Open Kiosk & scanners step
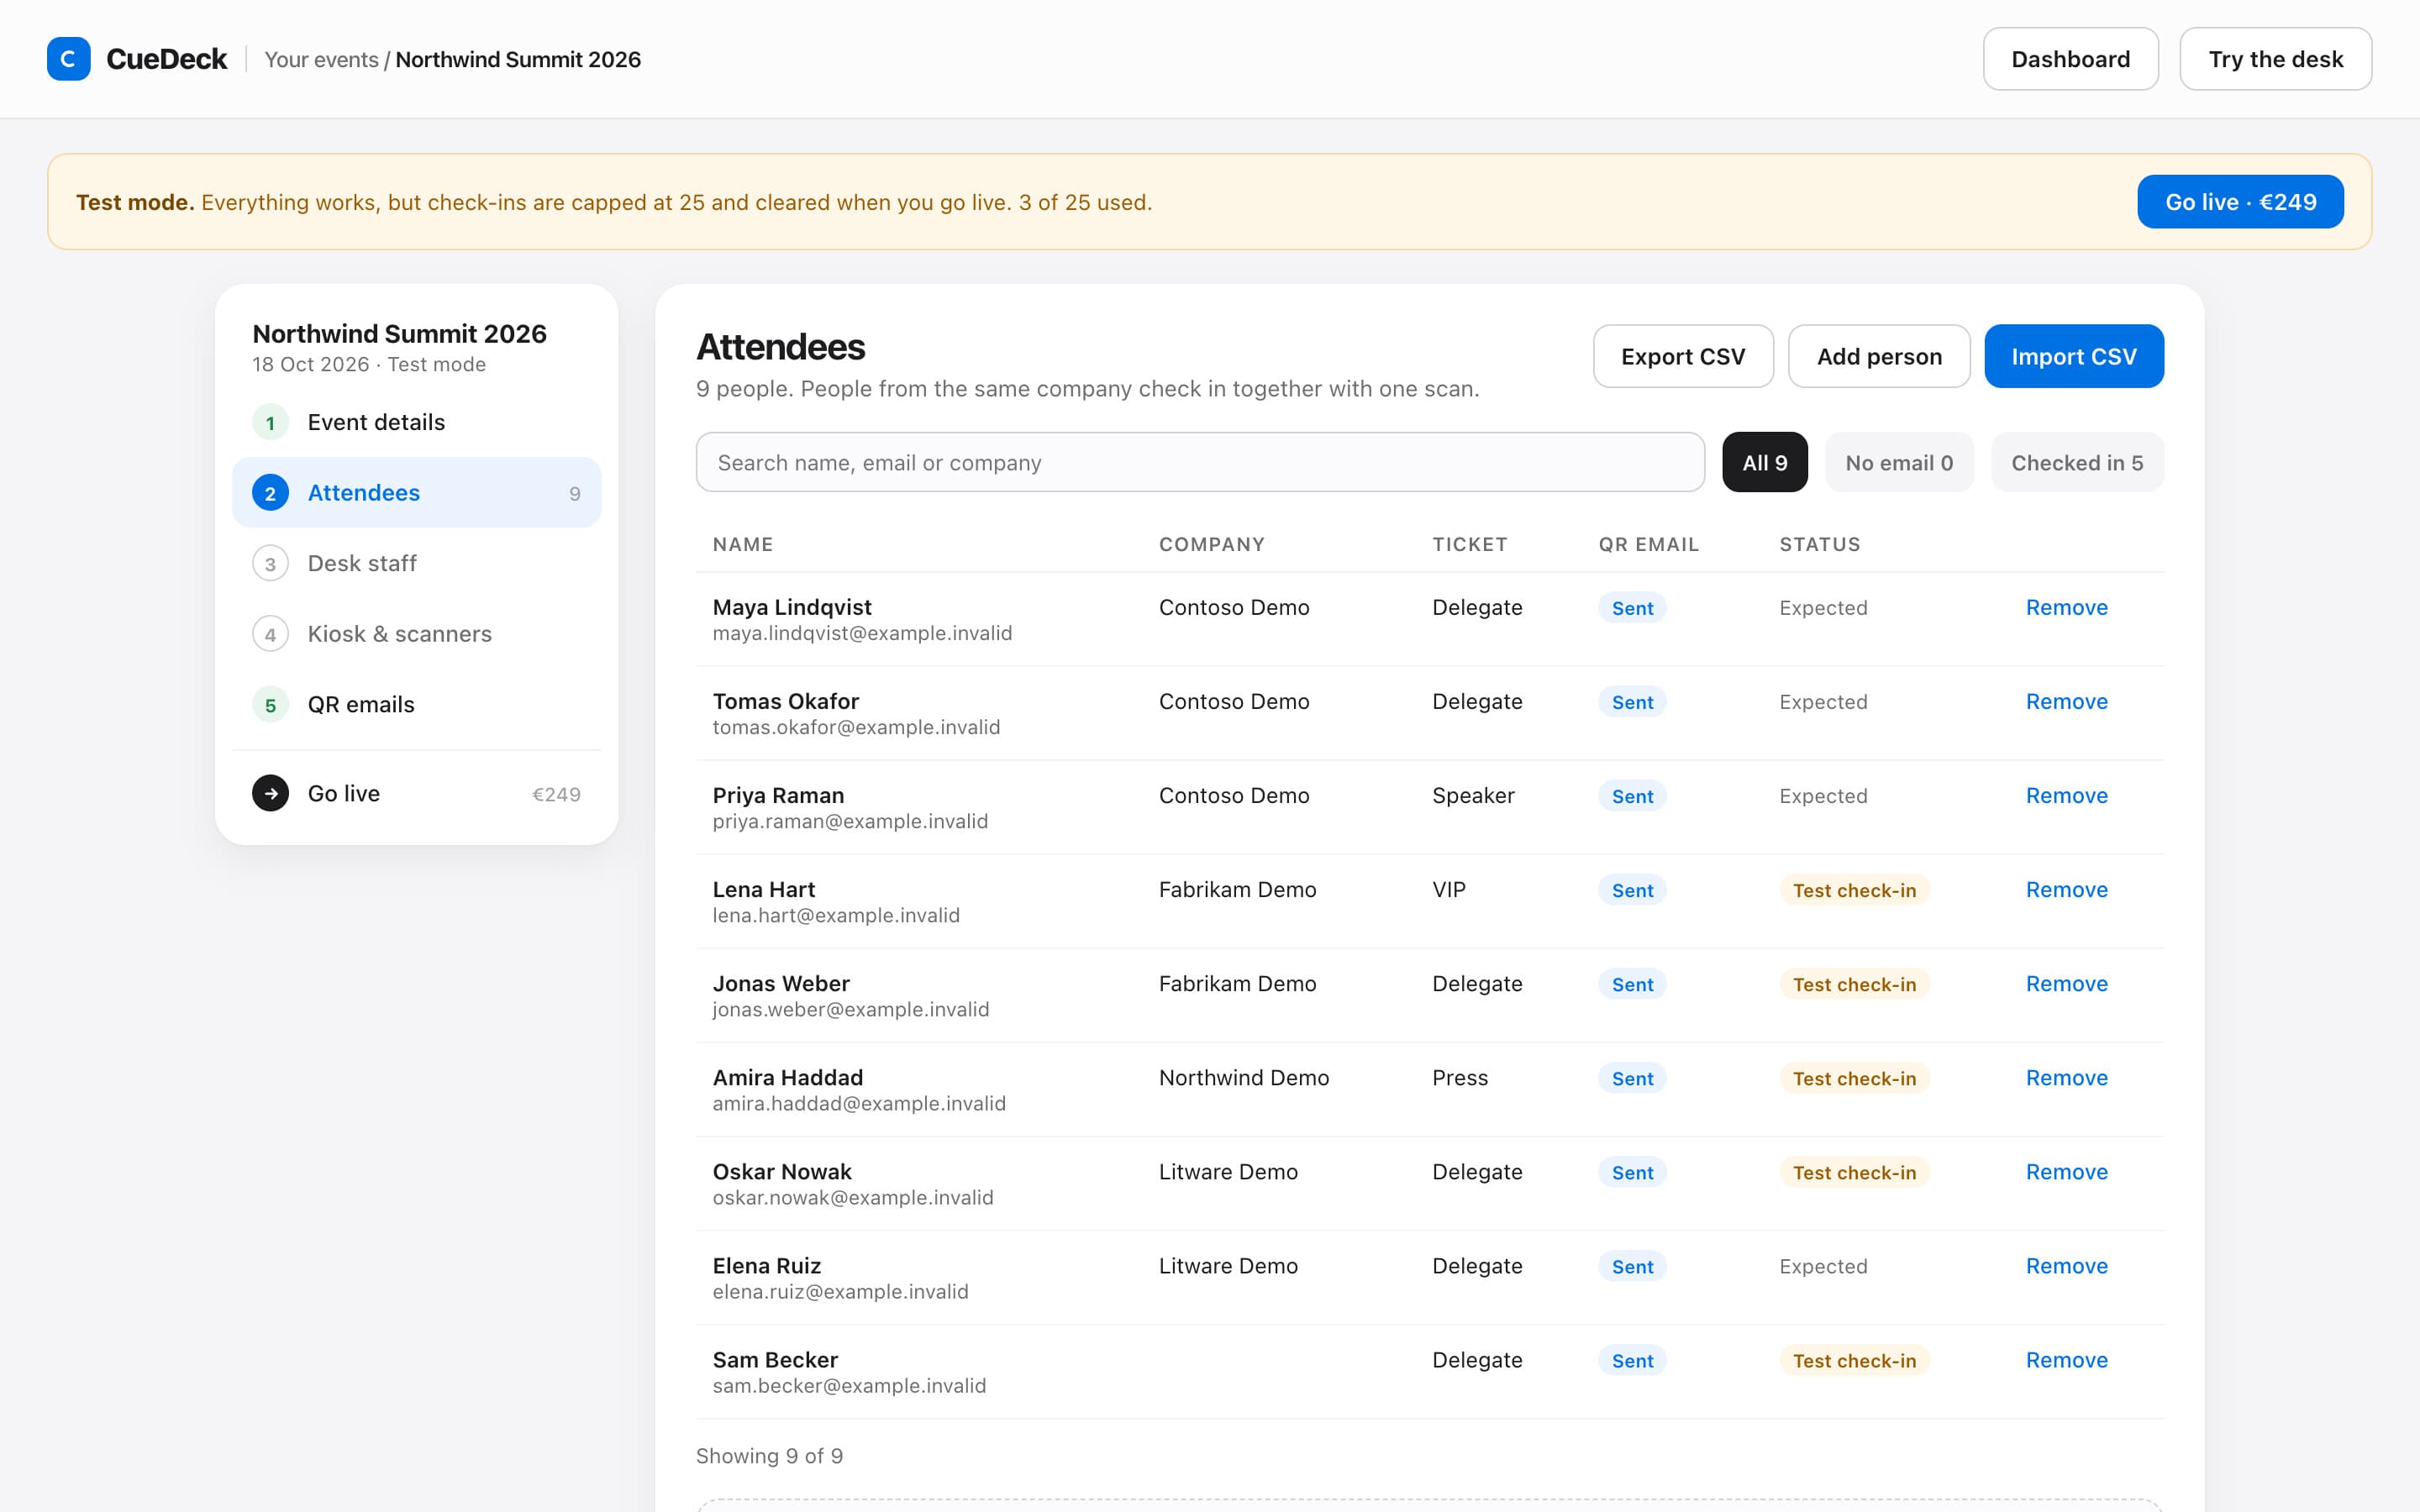2420x1512 pixels. click(x=416, y=634)
